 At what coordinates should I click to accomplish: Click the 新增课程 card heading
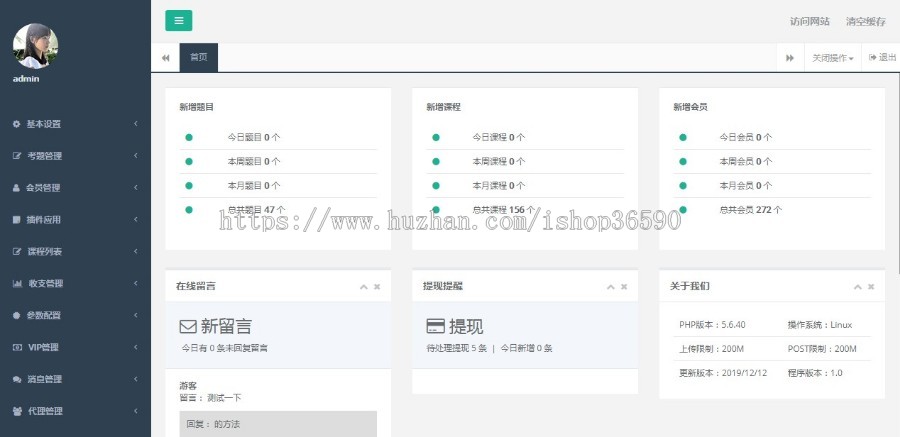point(443,107)
